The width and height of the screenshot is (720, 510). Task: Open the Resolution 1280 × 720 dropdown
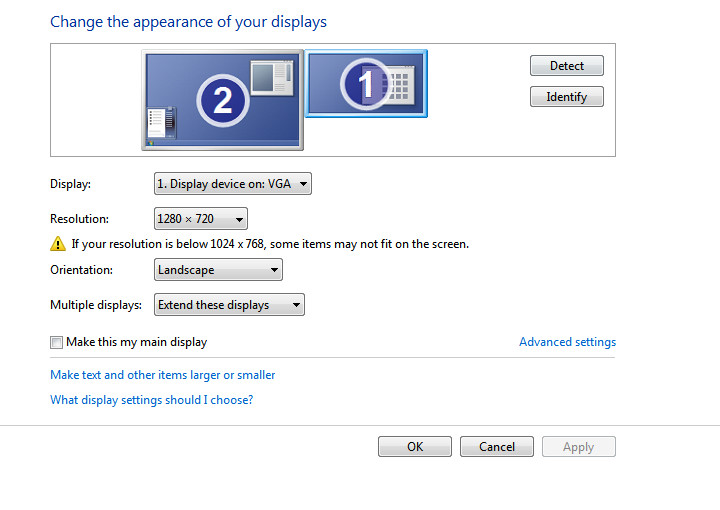tap(201, 219)
